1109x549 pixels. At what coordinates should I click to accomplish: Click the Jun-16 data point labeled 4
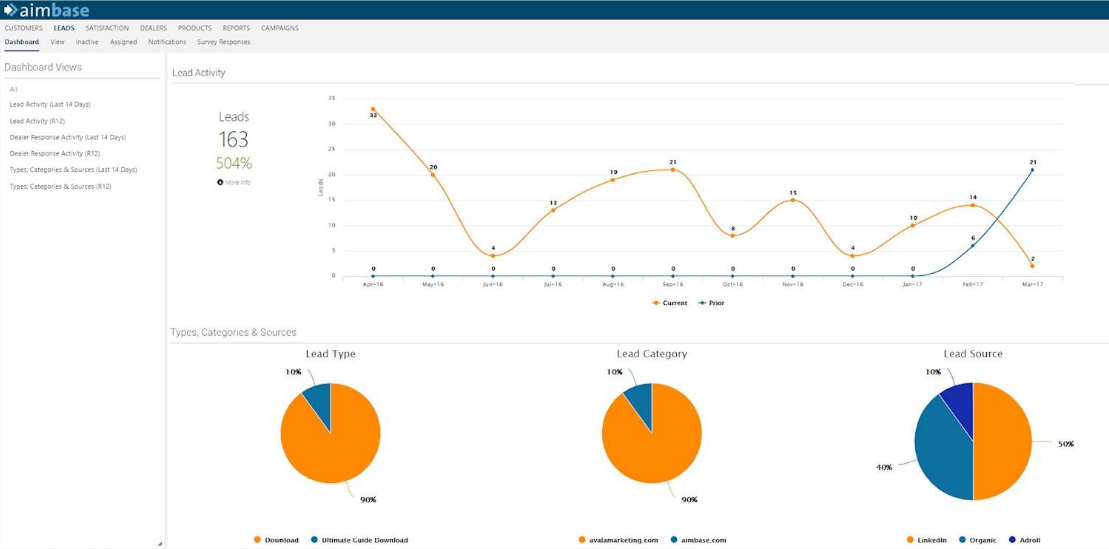click(x=493, y=255)
